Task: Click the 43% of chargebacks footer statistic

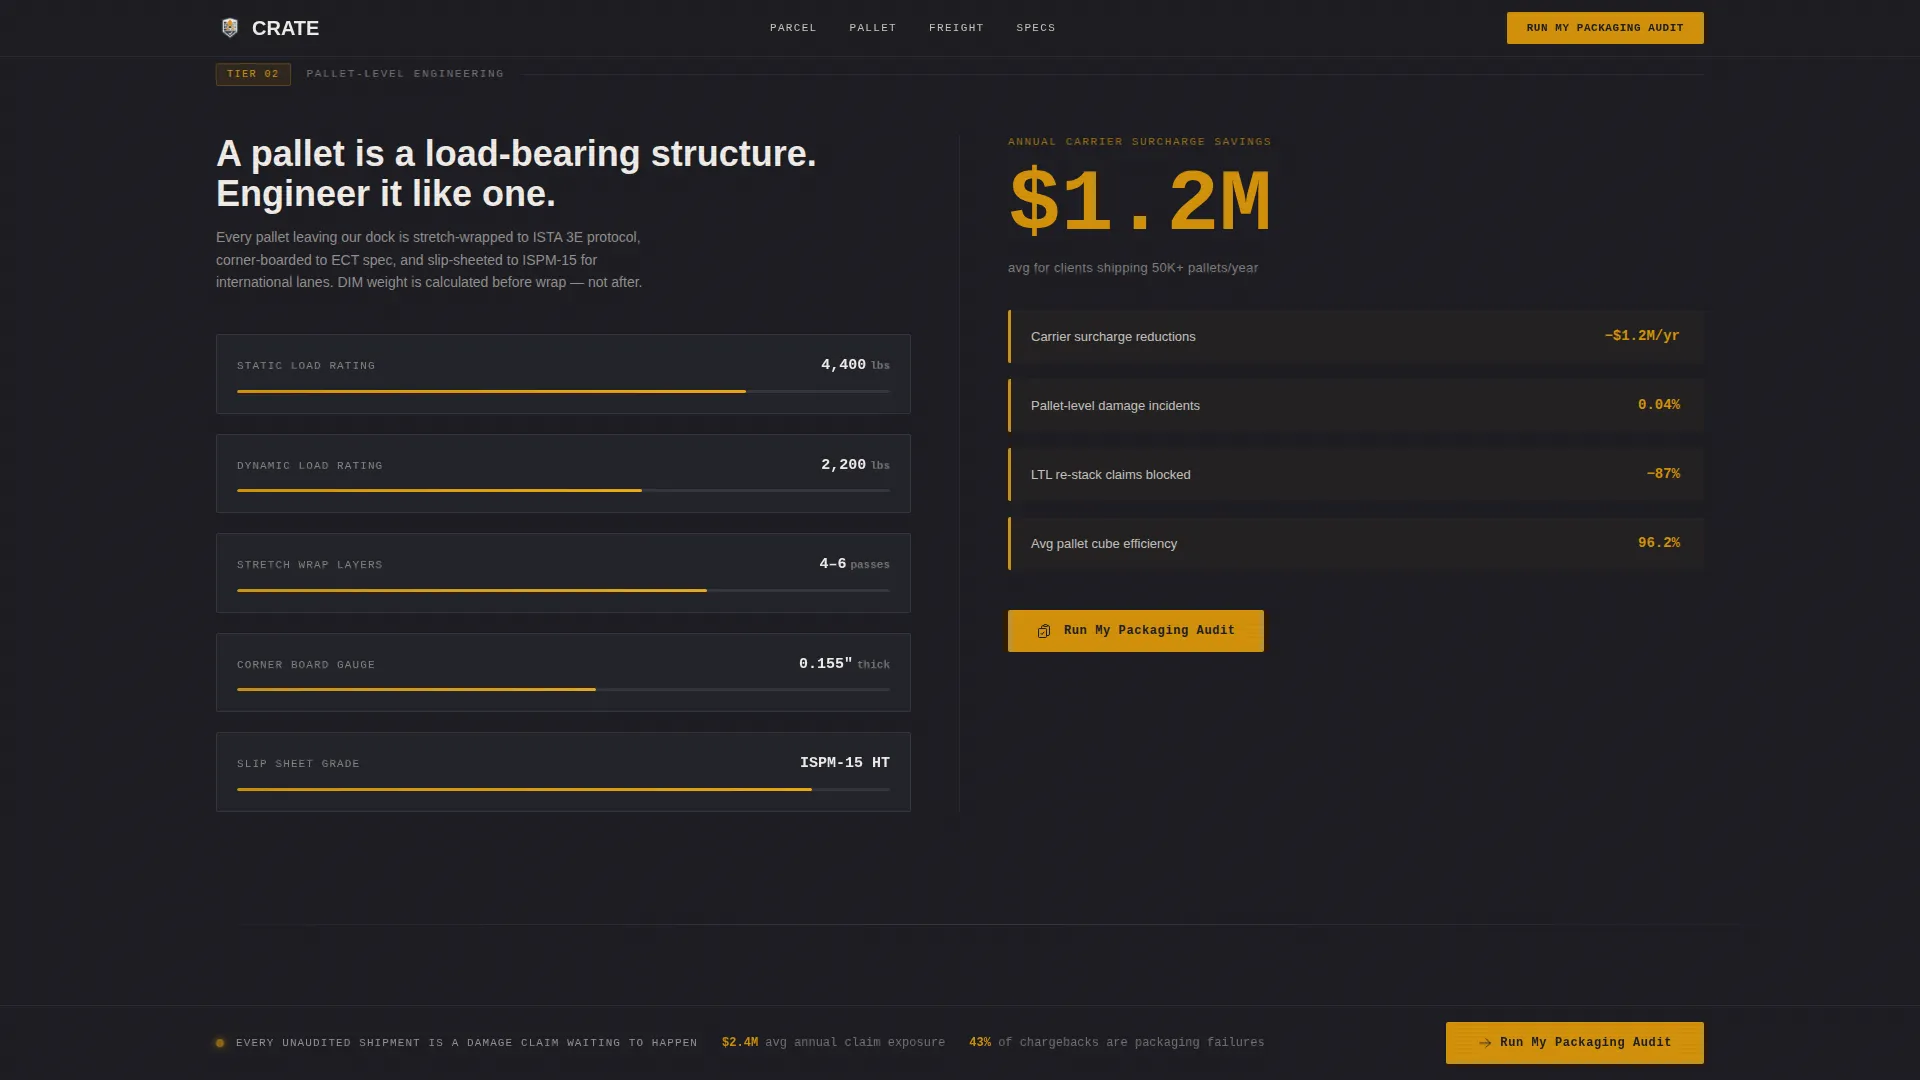Action: tap(1116, 1043)
